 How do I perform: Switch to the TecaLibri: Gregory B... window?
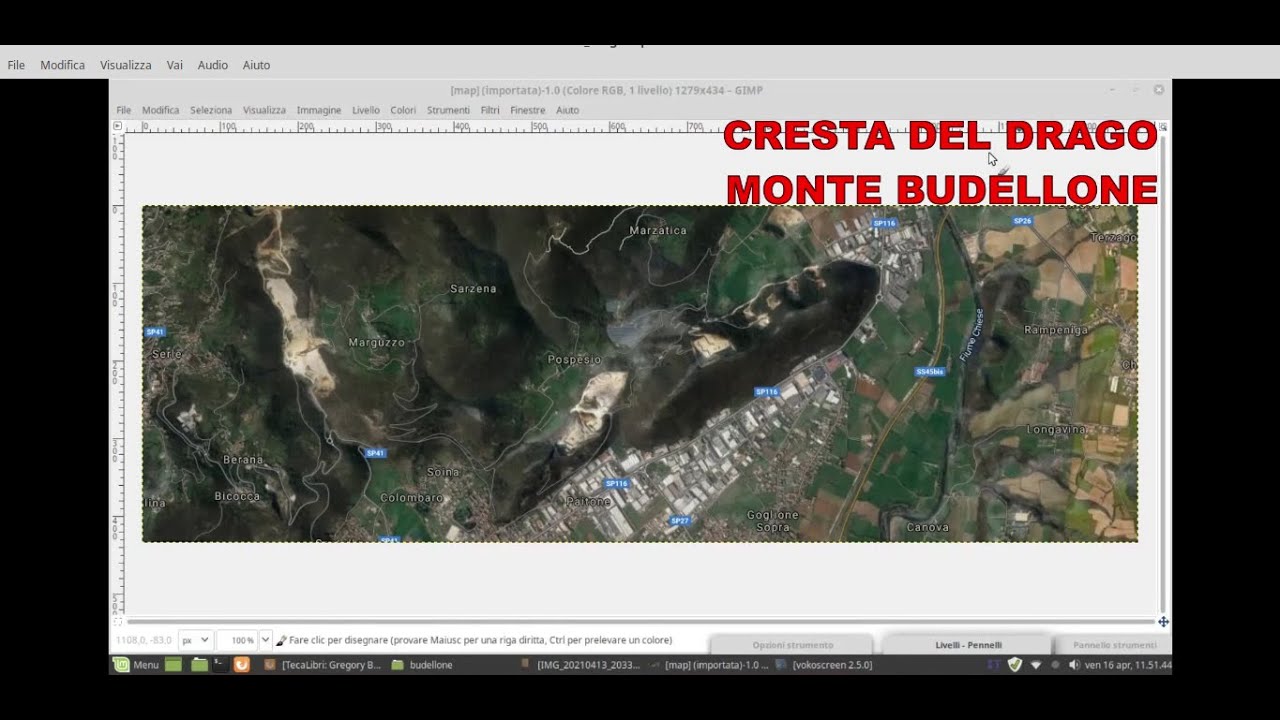point(322,664)
